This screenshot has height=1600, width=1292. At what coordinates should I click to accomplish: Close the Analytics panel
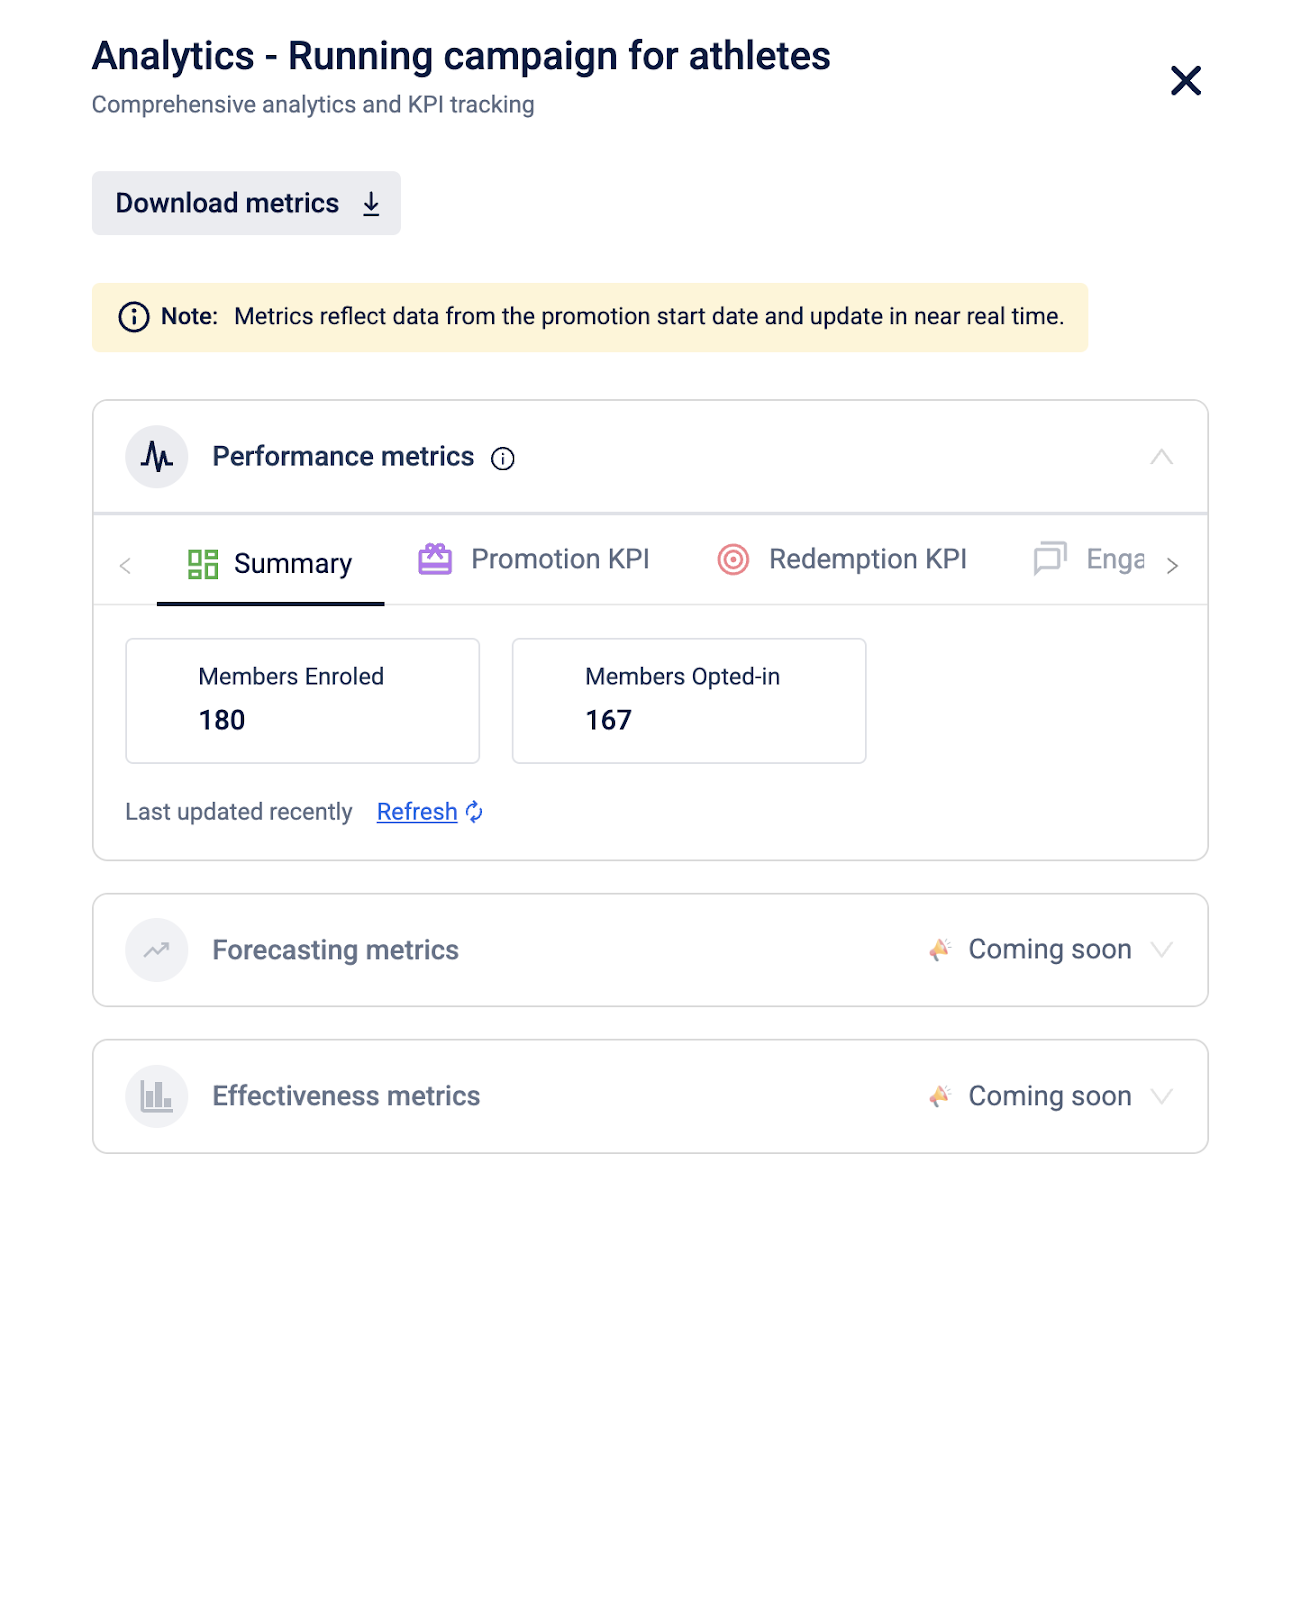click(x=1185, y=81)
